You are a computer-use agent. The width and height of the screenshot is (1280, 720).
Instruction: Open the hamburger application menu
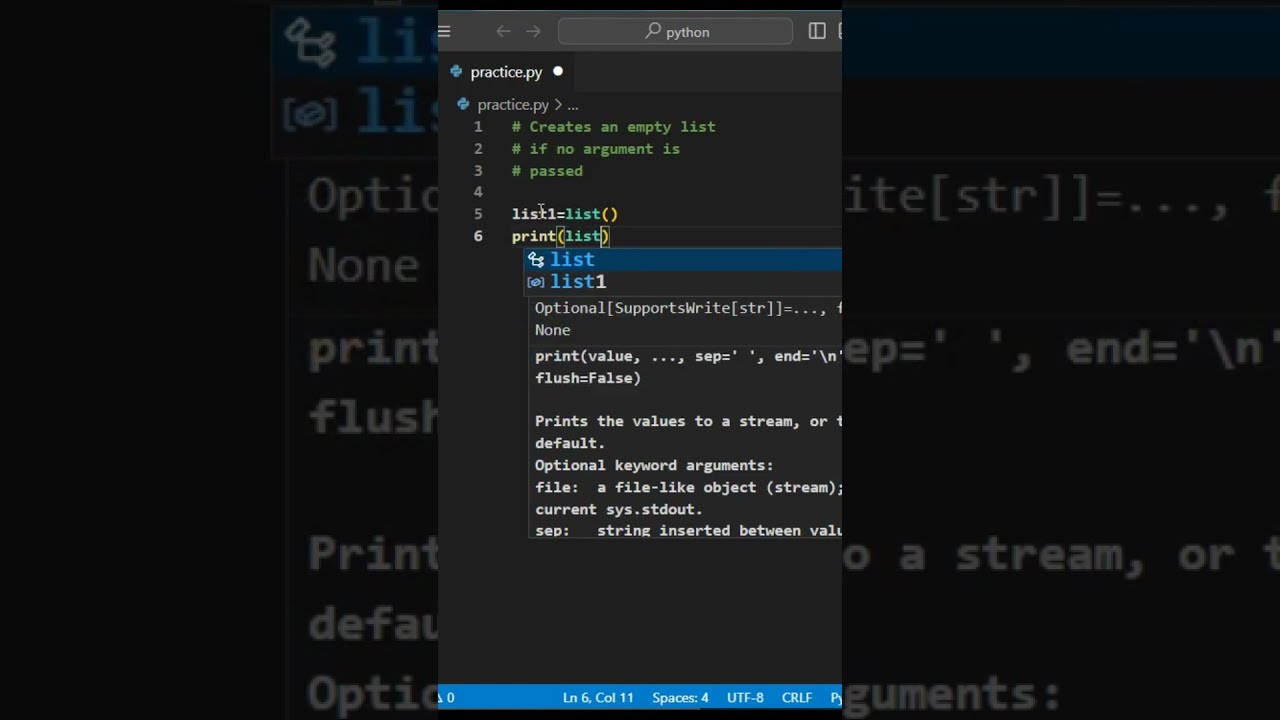coord(444,32)
